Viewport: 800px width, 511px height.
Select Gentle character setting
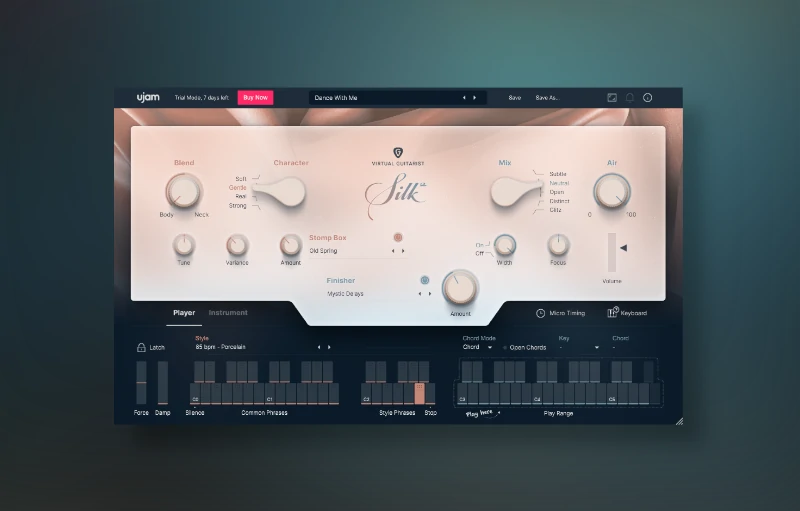(238, 188)
